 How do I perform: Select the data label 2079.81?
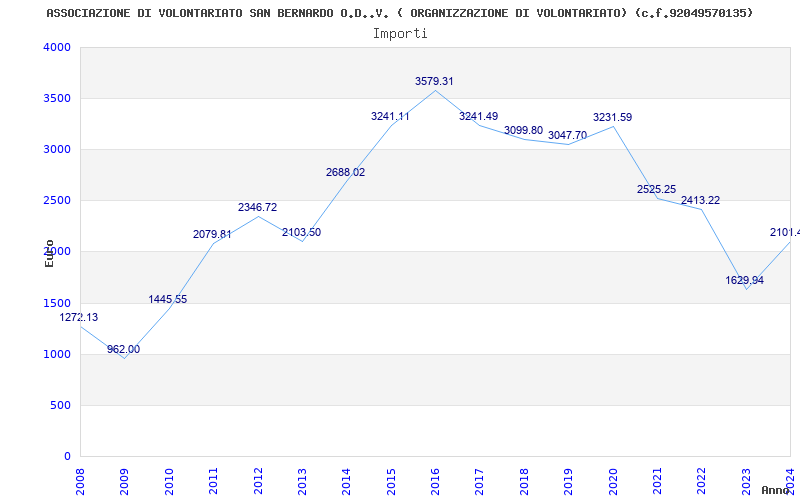(212, 235)
